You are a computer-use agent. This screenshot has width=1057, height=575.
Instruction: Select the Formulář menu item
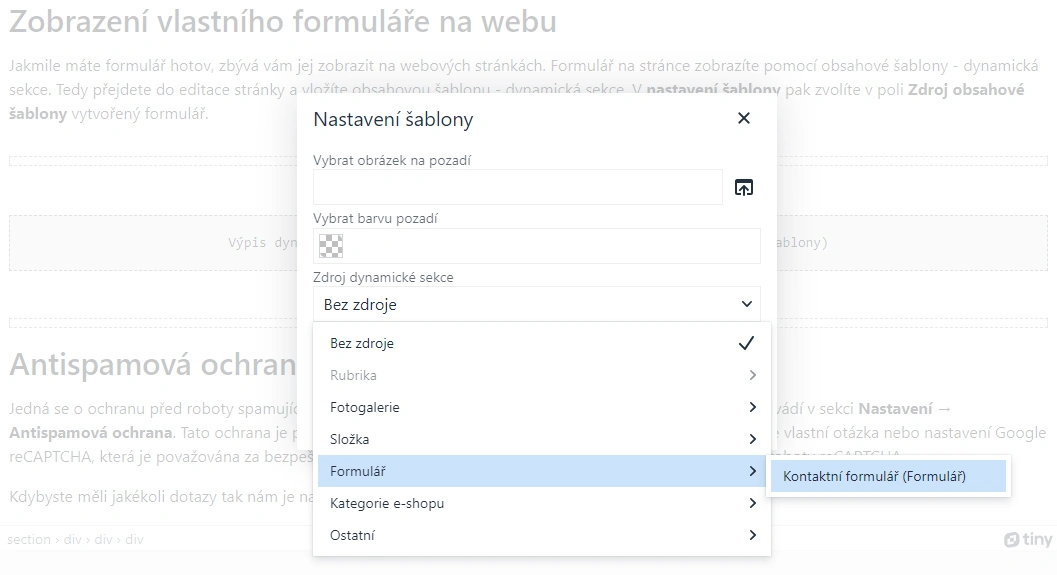358,471
